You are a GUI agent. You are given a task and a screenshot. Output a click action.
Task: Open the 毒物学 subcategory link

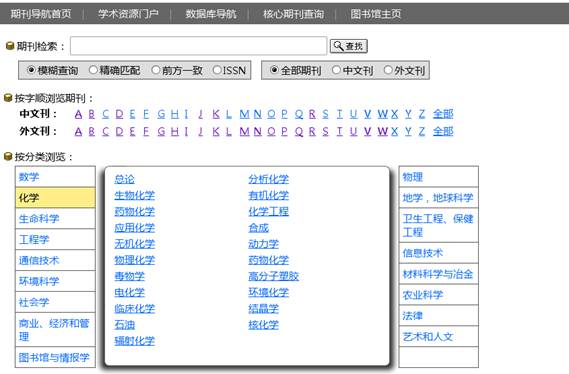point(130,276)
